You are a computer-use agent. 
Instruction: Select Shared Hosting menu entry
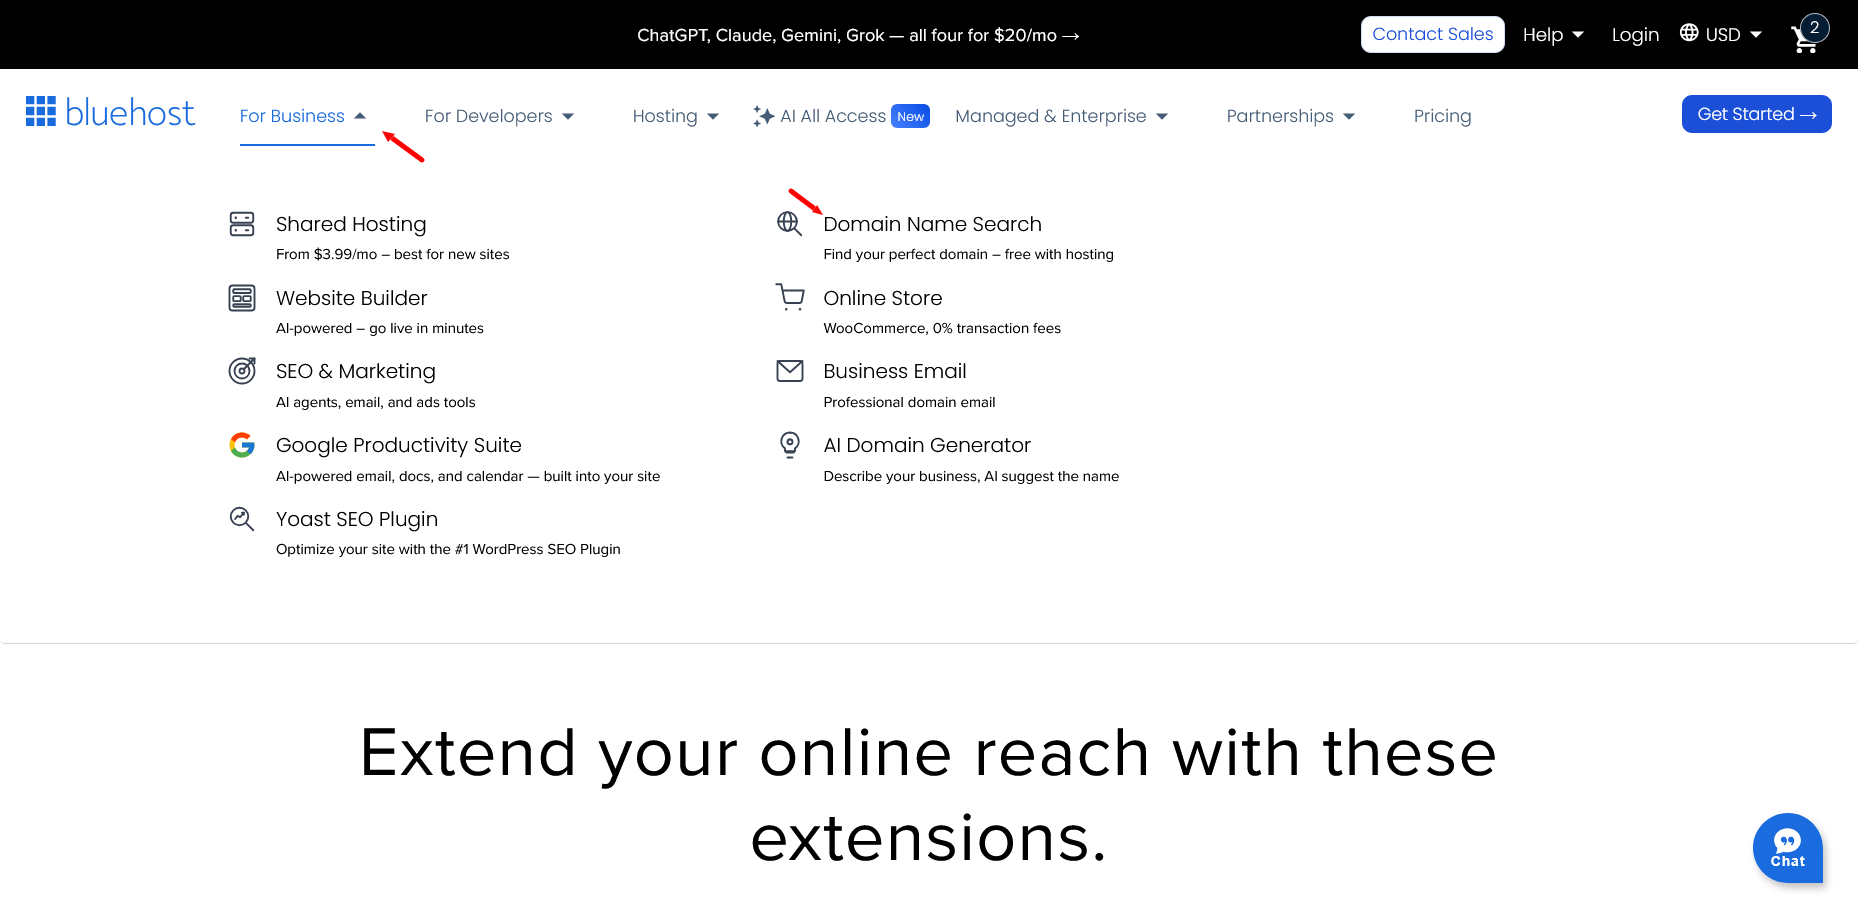click(x=351, y=224)
